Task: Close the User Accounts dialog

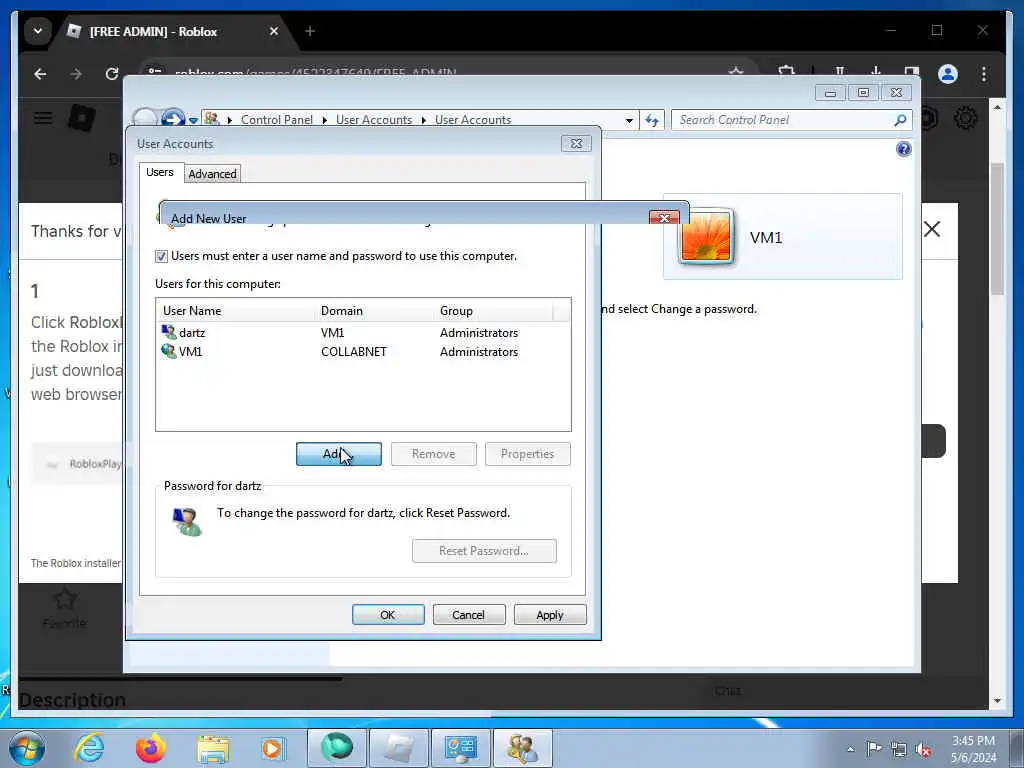Action: 576,144
